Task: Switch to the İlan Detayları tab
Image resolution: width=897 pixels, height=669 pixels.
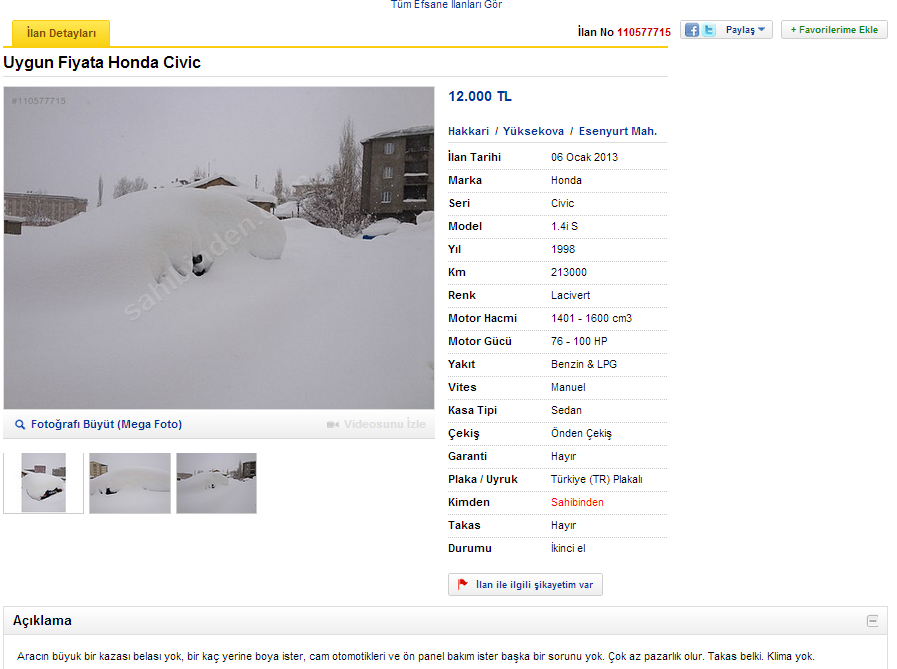Action: 61,33
